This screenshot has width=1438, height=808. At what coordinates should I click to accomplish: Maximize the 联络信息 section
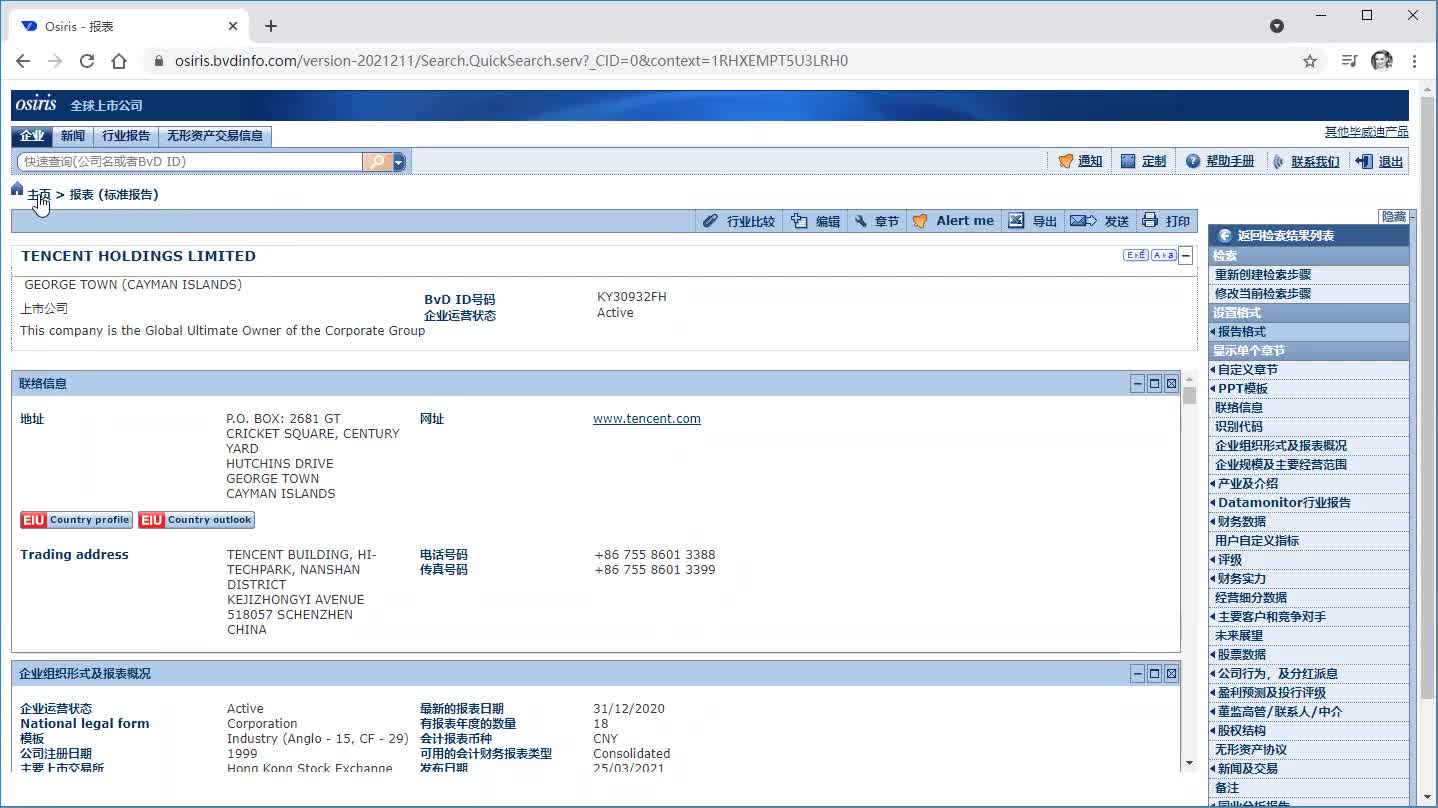1154,384
